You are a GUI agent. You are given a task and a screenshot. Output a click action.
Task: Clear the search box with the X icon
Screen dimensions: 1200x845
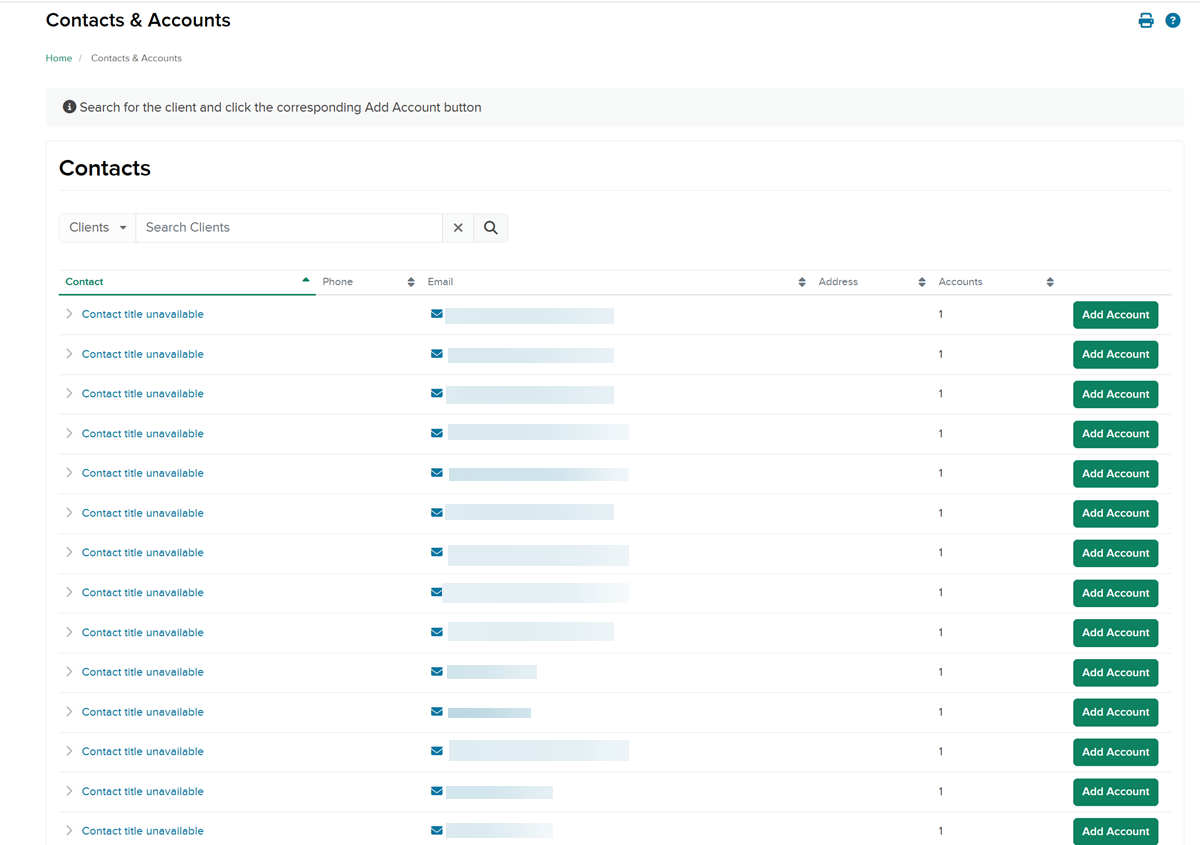point(458,228)
